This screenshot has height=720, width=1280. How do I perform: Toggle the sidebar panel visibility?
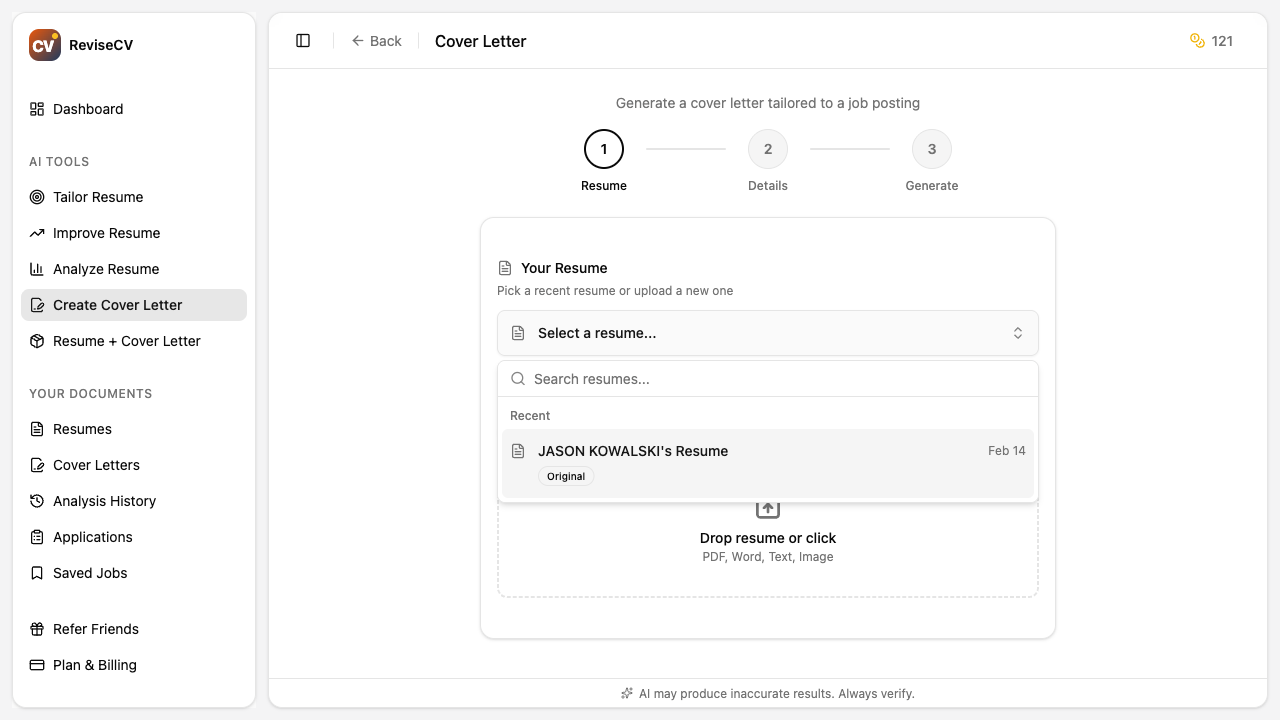click(302, 40)
